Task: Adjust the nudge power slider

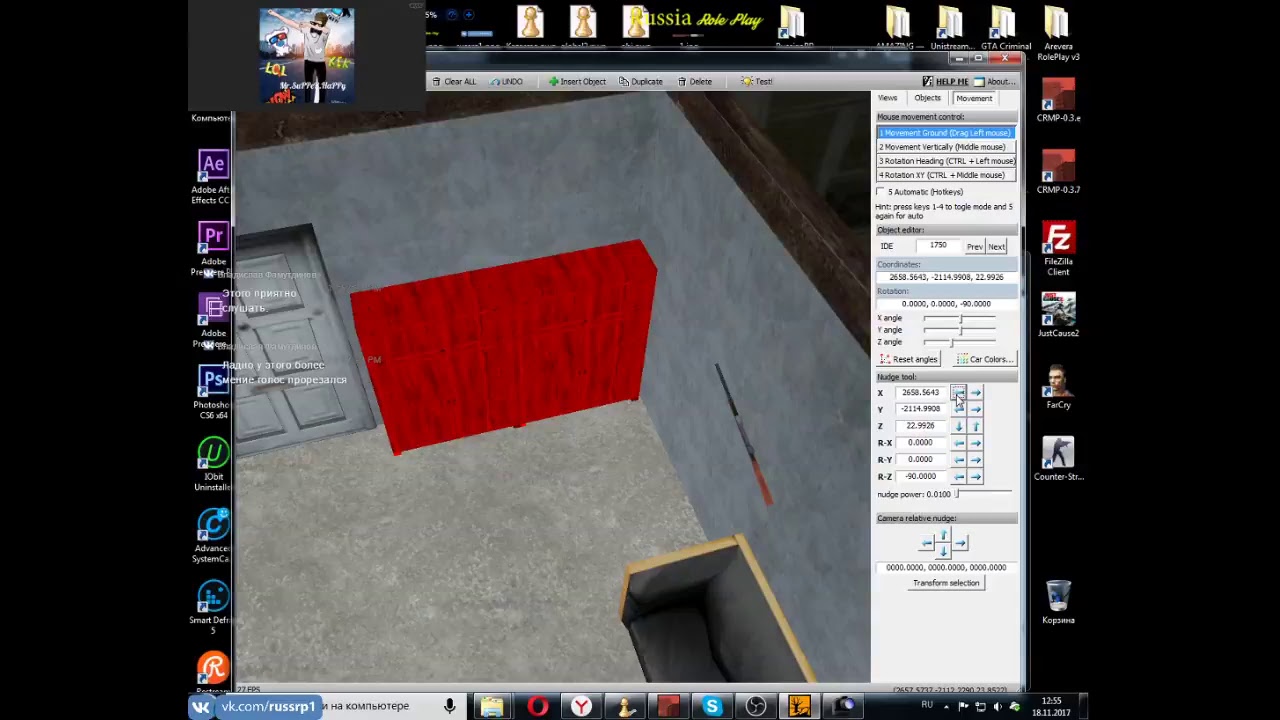Action: click(x=984, y=494)
